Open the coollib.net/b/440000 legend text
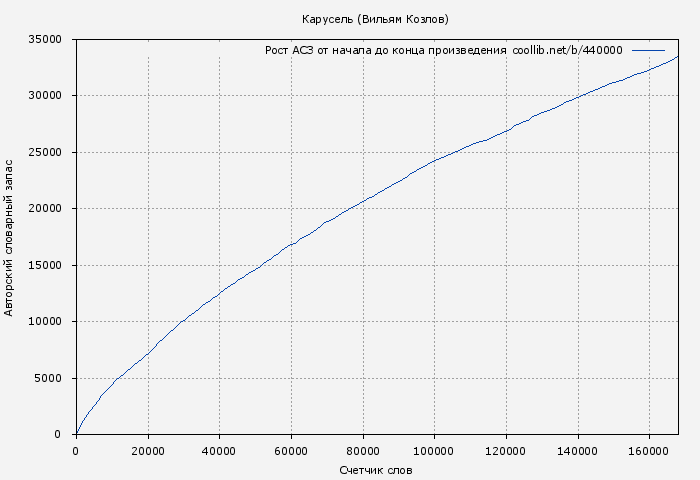This screenshot has width=700, height=480. [567, 51]
